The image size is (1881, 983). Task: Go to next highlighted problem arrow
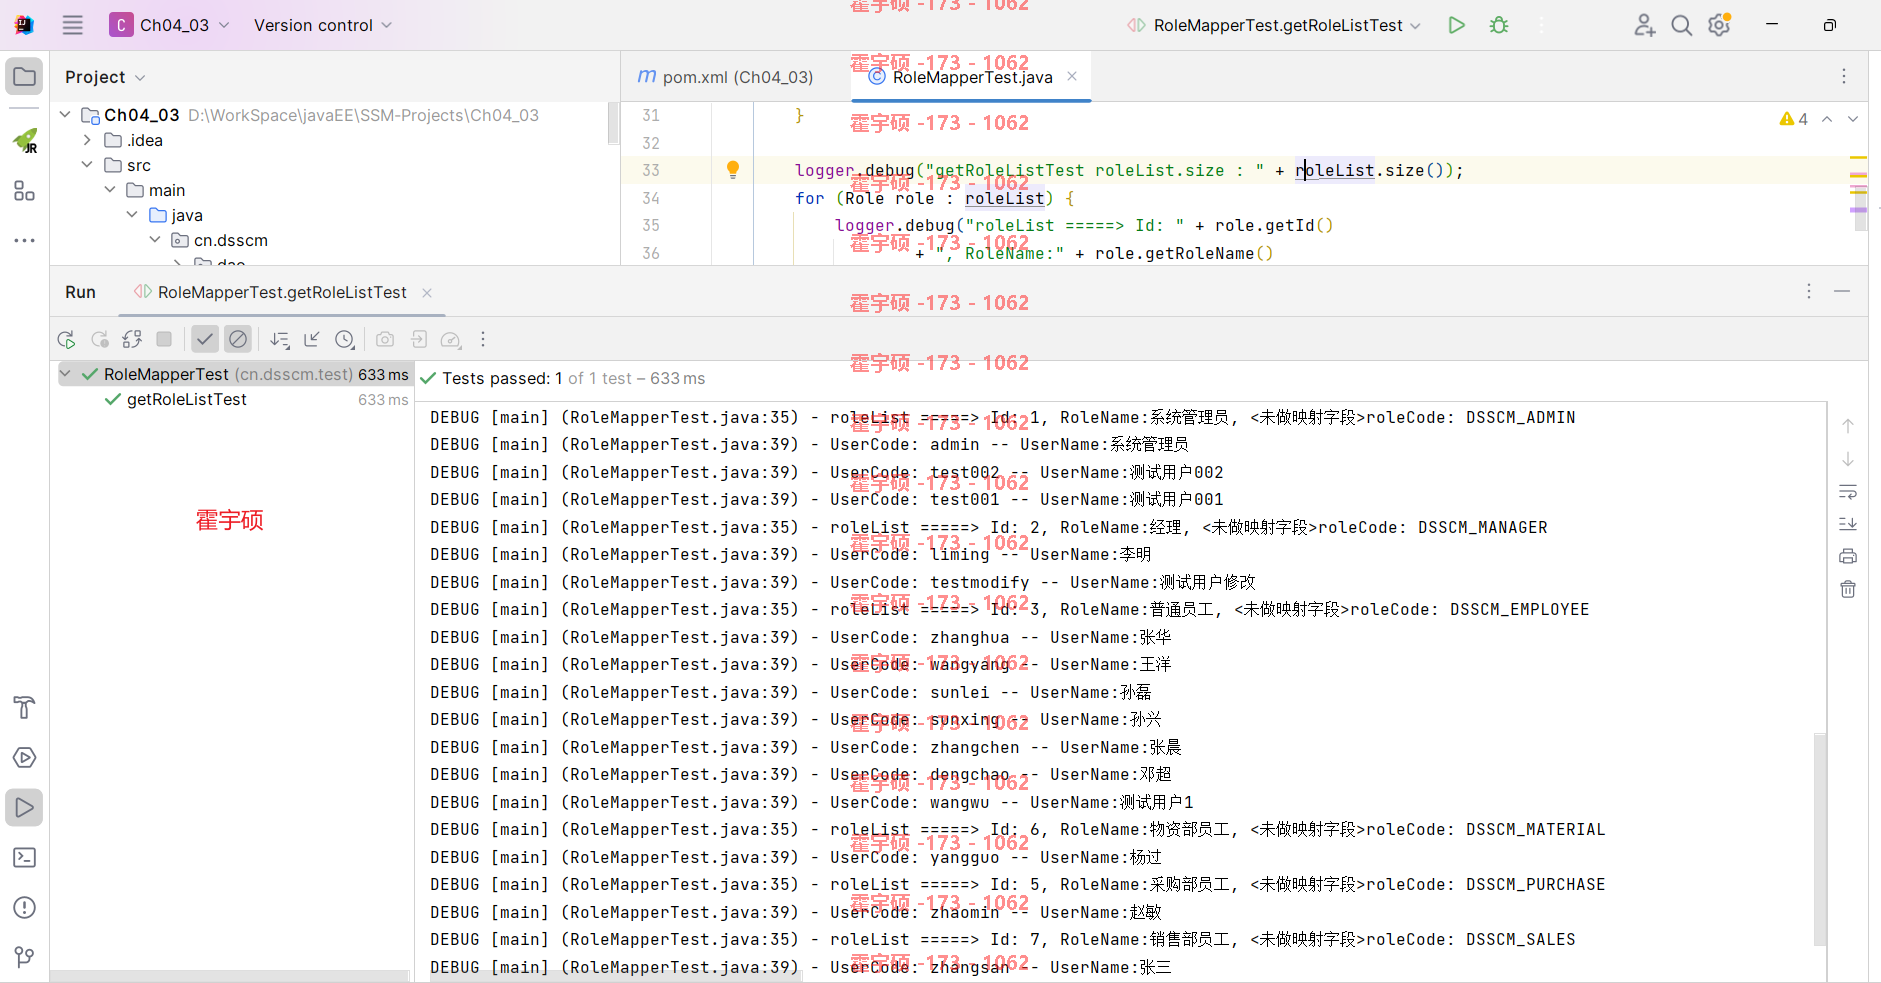point(1853,119)
